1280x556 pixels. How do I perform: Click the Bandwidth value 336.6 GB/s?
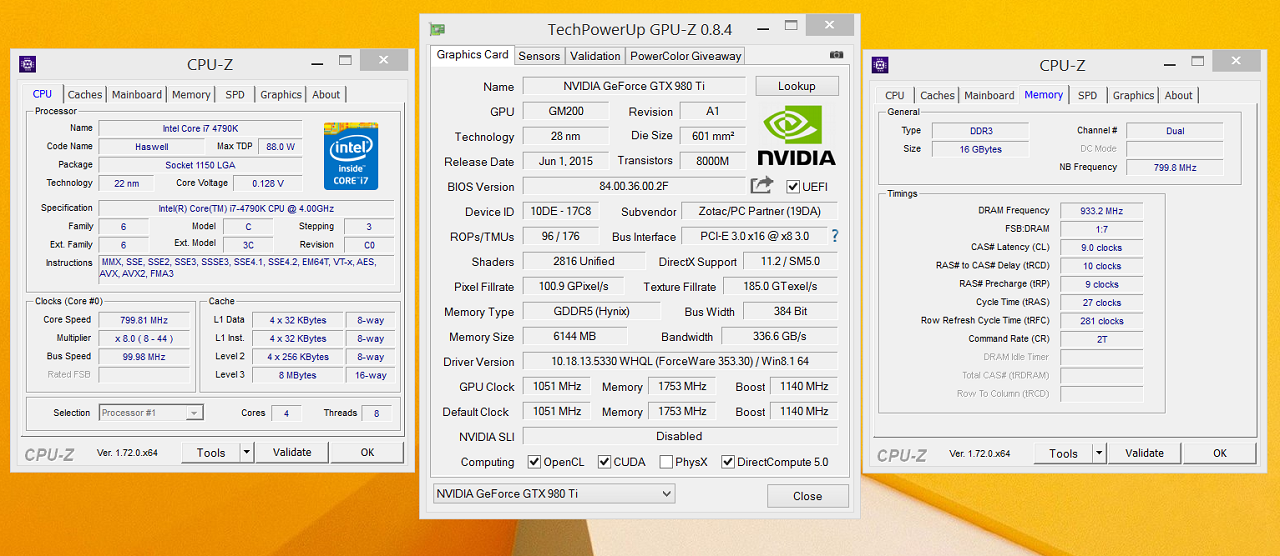[779, 336]
